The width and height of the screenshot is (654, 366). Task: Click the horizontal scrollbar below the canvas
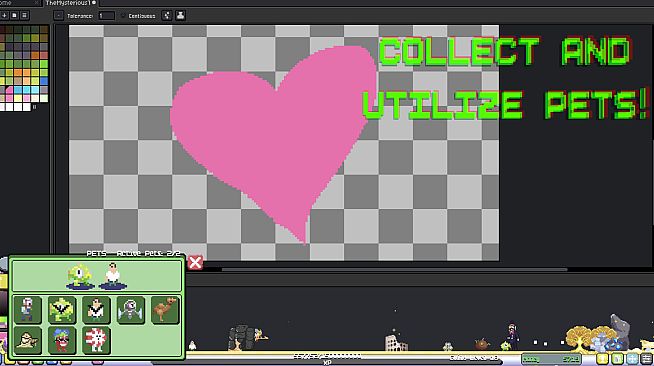pos(394,270)
